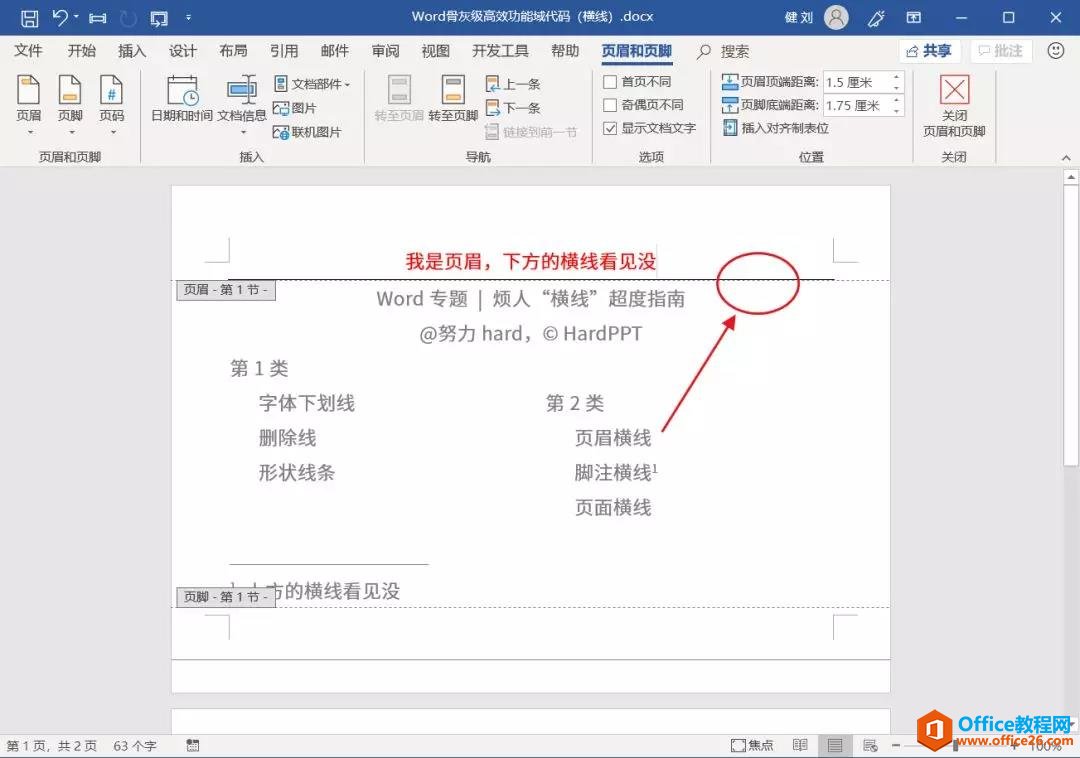The height and width of the screenshot is (758, 1080).
Task: Decrease the 页脚底端距离 spinner value
Action: [x=896, y=110]
